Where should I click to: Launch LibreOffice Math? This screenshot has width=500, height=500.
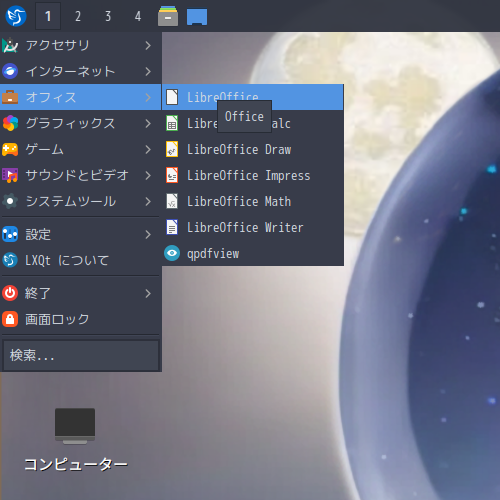click(253, 201)
